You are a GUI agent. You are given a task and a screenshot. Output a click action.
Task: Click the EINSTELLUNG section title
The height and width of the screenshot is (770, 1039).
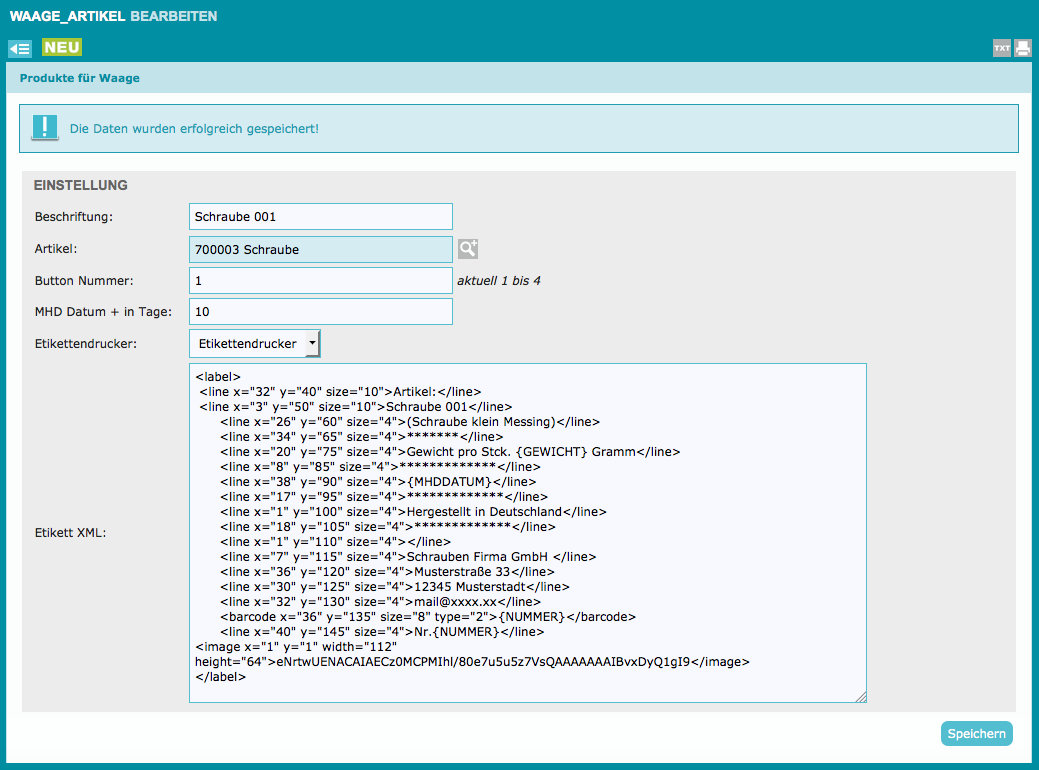pyautogui.click(x=81, y=185)
